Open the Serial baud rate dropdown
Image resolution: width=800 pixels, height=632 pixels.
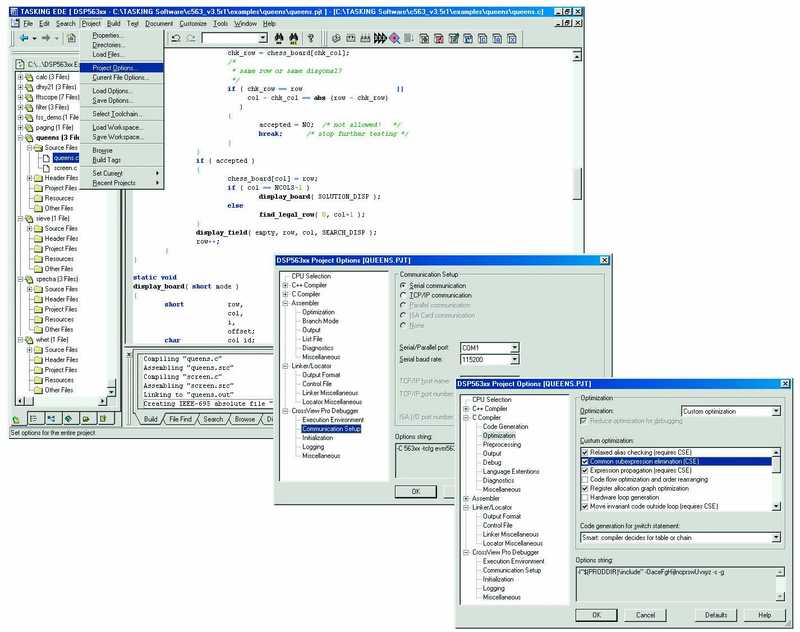pyautogui.click(x=514, y=358)
